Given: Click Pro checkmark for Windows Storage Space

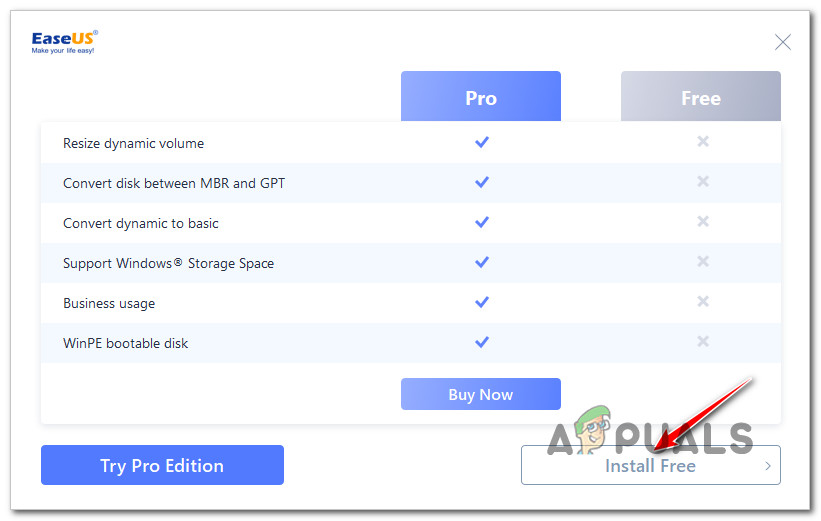Looking at the screenshot, I should (x=482, y=262).
